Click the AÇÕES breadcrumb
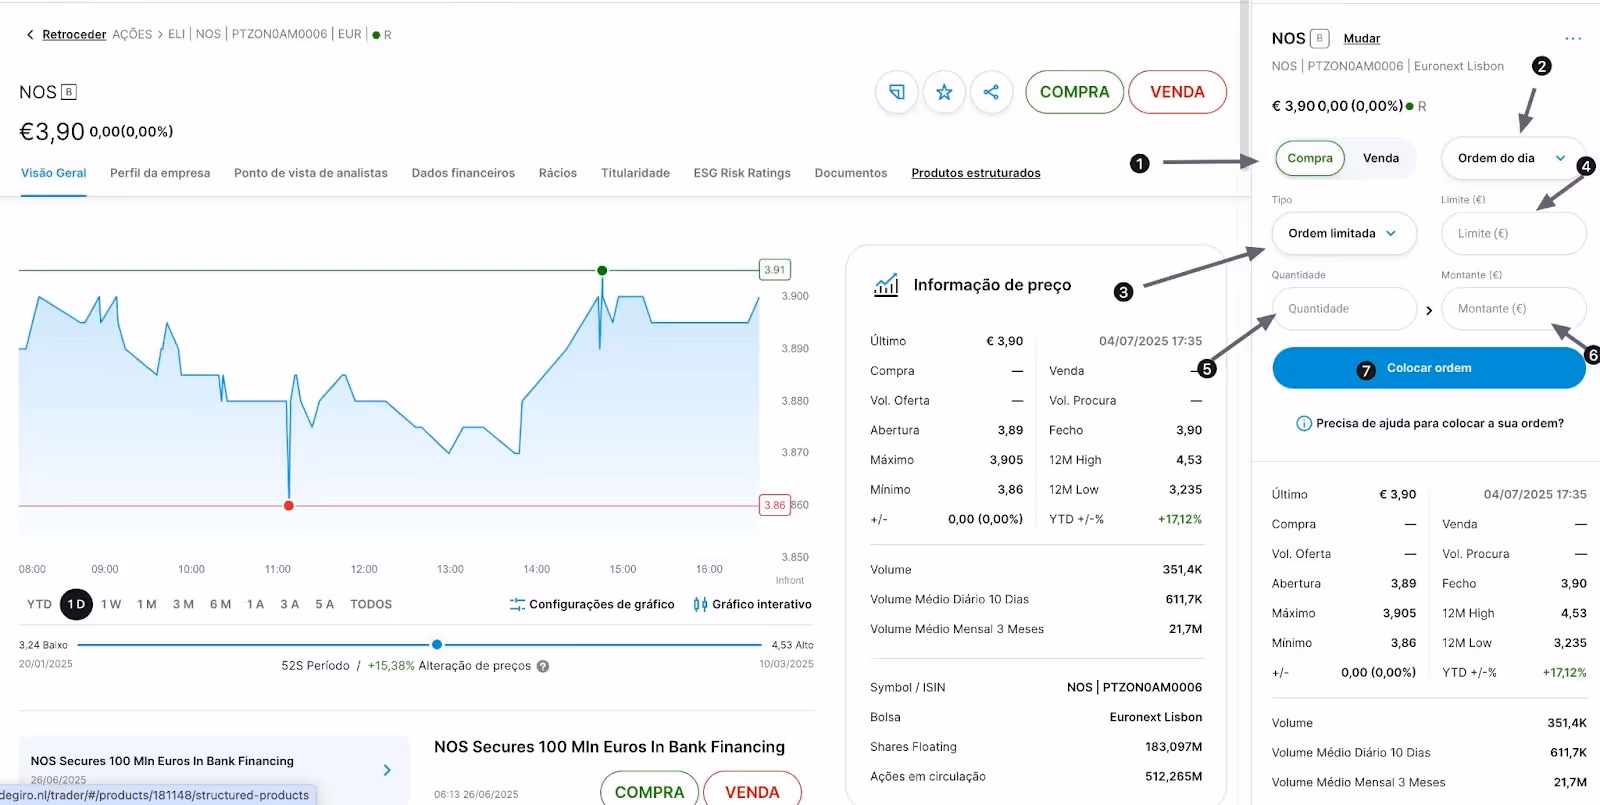The image size is (1600, 805). [132, 34]
